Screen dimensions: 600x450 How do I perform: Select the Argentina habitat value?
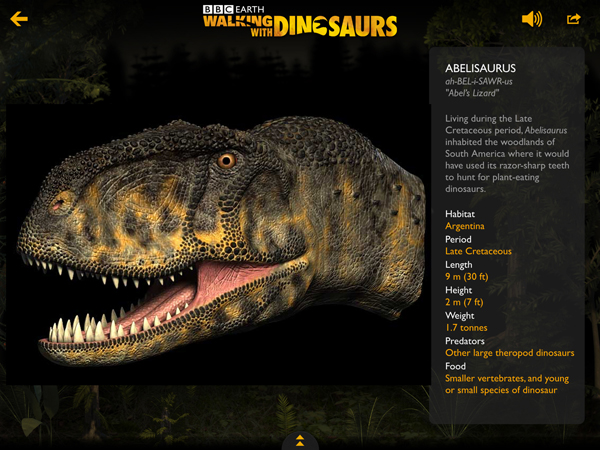pyautogui.click(x=465, y=226)
